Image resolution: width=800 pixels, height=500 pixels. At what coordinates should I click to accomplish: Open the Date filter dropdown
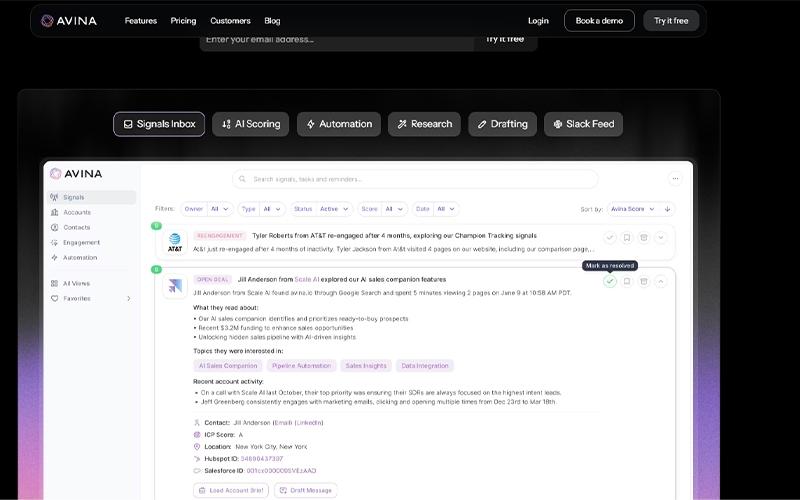[435, 209]
